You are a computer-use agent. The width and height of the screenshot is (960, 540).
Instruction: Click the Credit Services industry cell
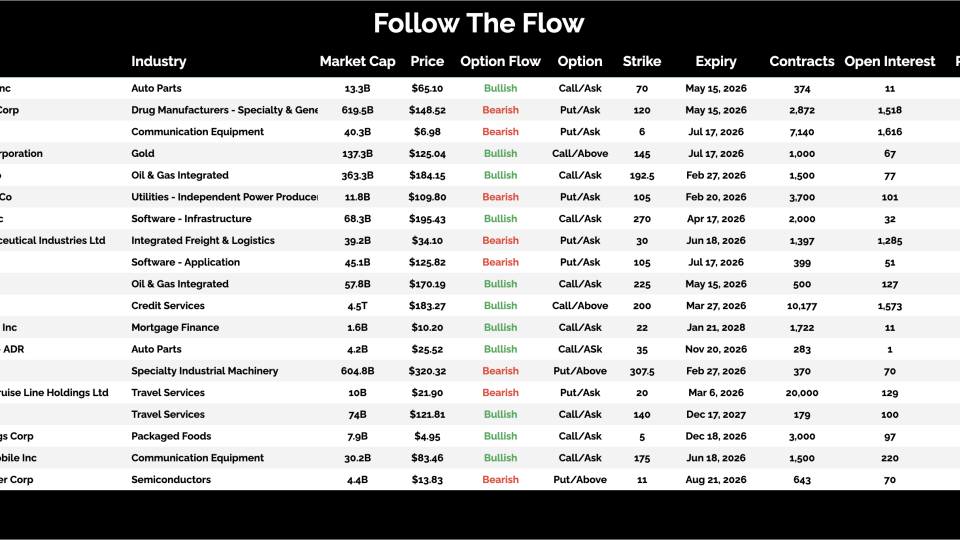[x=168, y=306]
